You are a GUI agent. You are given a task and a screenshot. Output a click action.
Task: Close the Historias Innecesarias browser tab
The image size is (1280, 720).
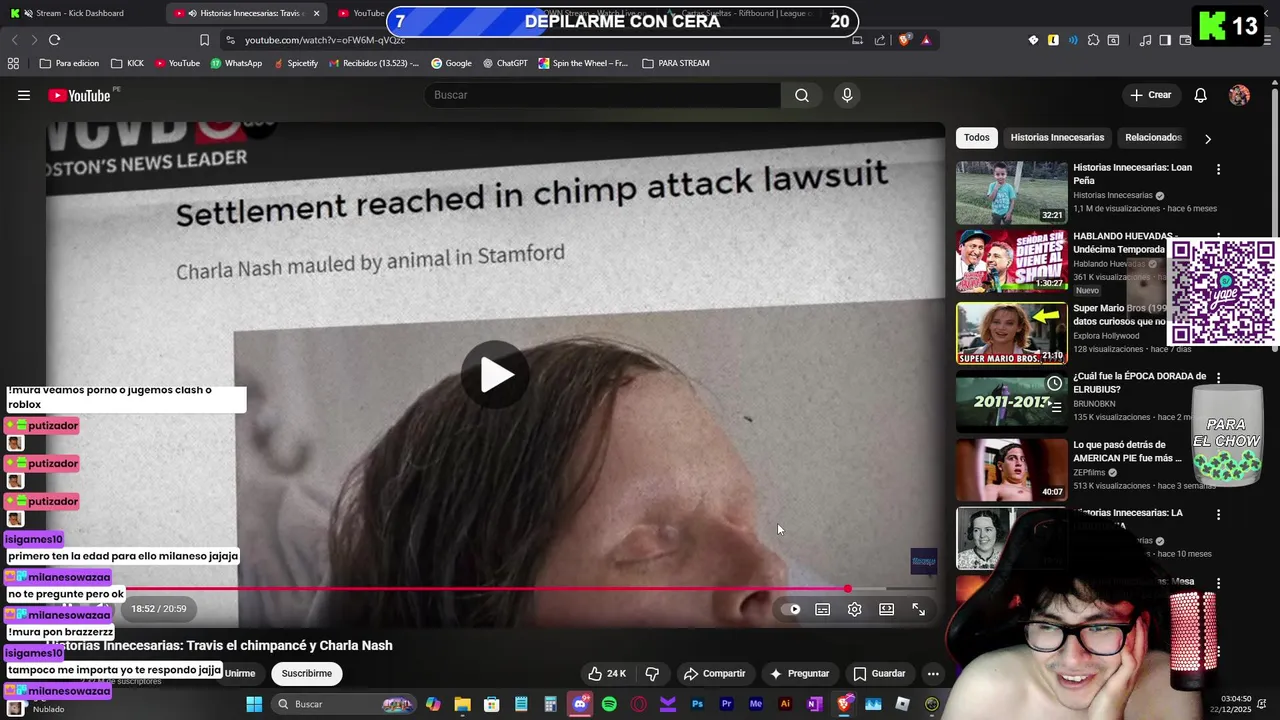[x=316, y=13]
